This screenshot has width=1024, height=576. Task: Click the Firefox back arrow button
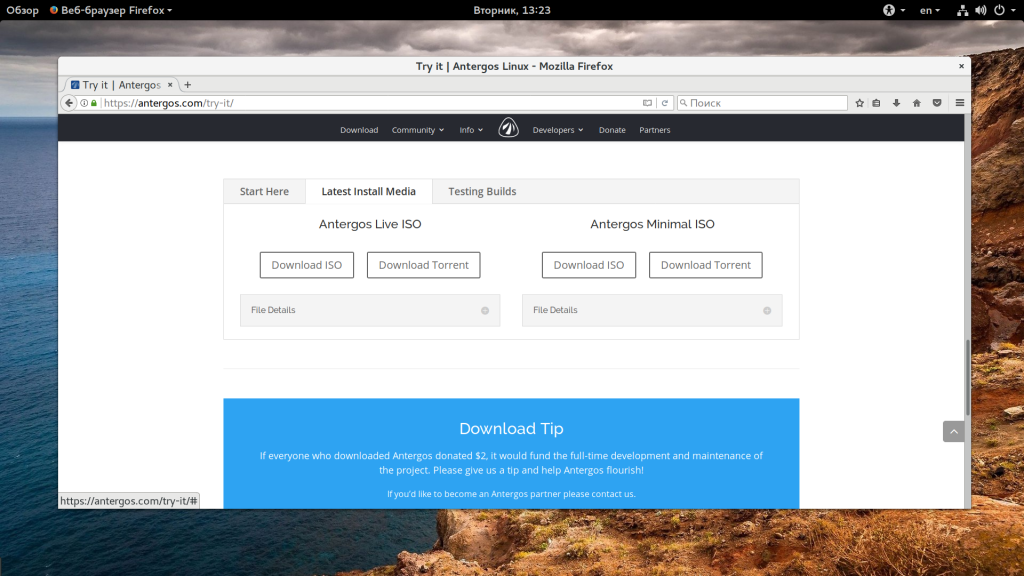pyautogui.click(x=69, y=103)
